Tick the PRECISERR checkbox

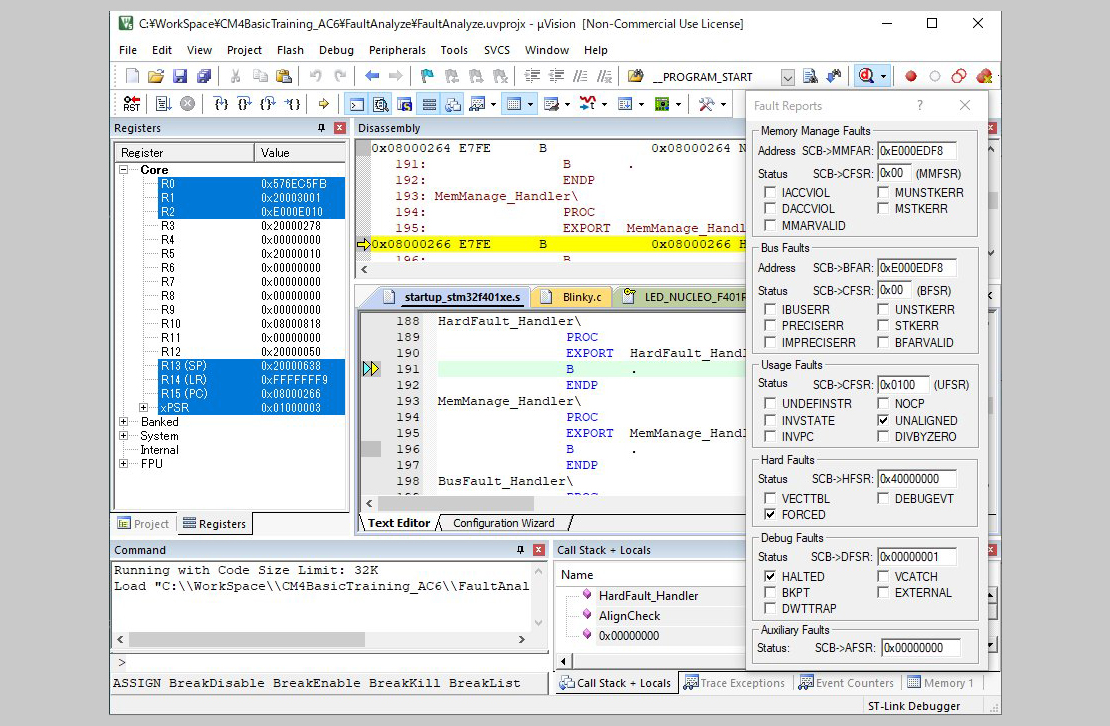click(x=769, y=325)
